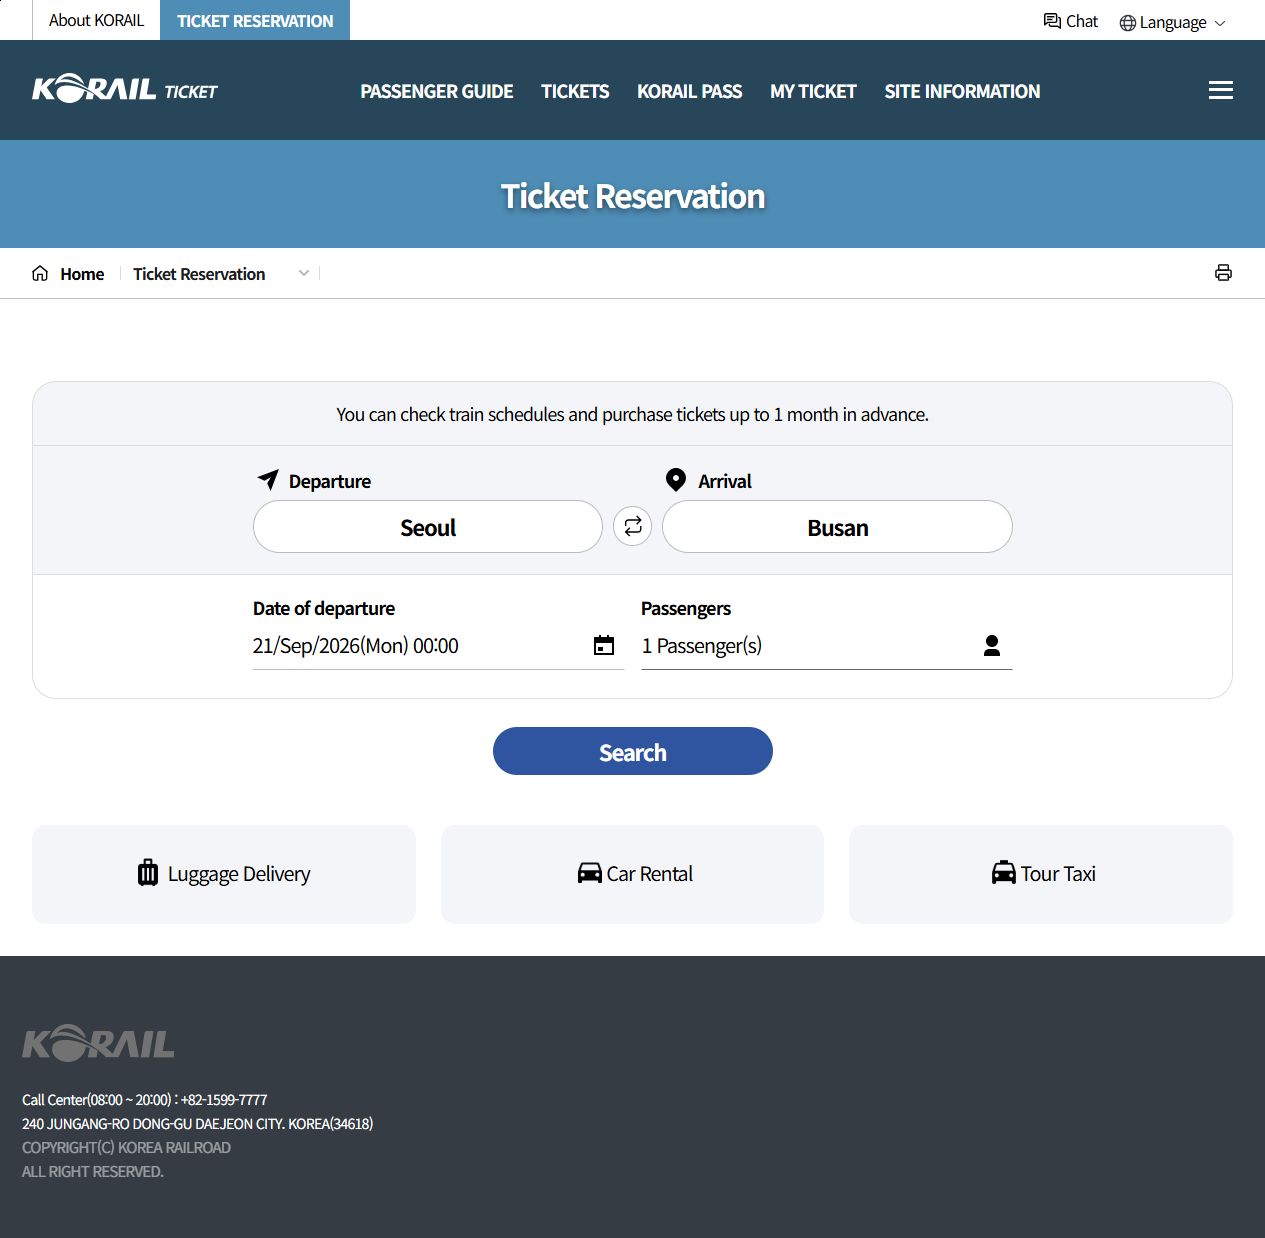Click the passenger person icon
This screenshot has height=1238, width=1265.
pos(992,645)
